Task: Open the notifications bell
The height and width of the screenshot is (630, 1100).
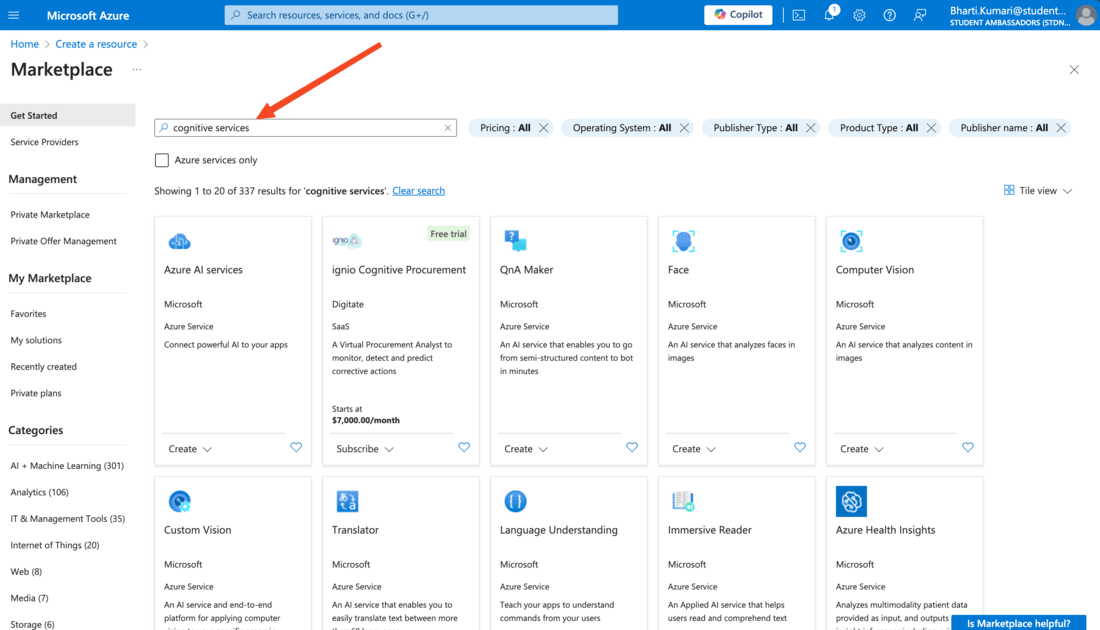Action: coord(829,15)
